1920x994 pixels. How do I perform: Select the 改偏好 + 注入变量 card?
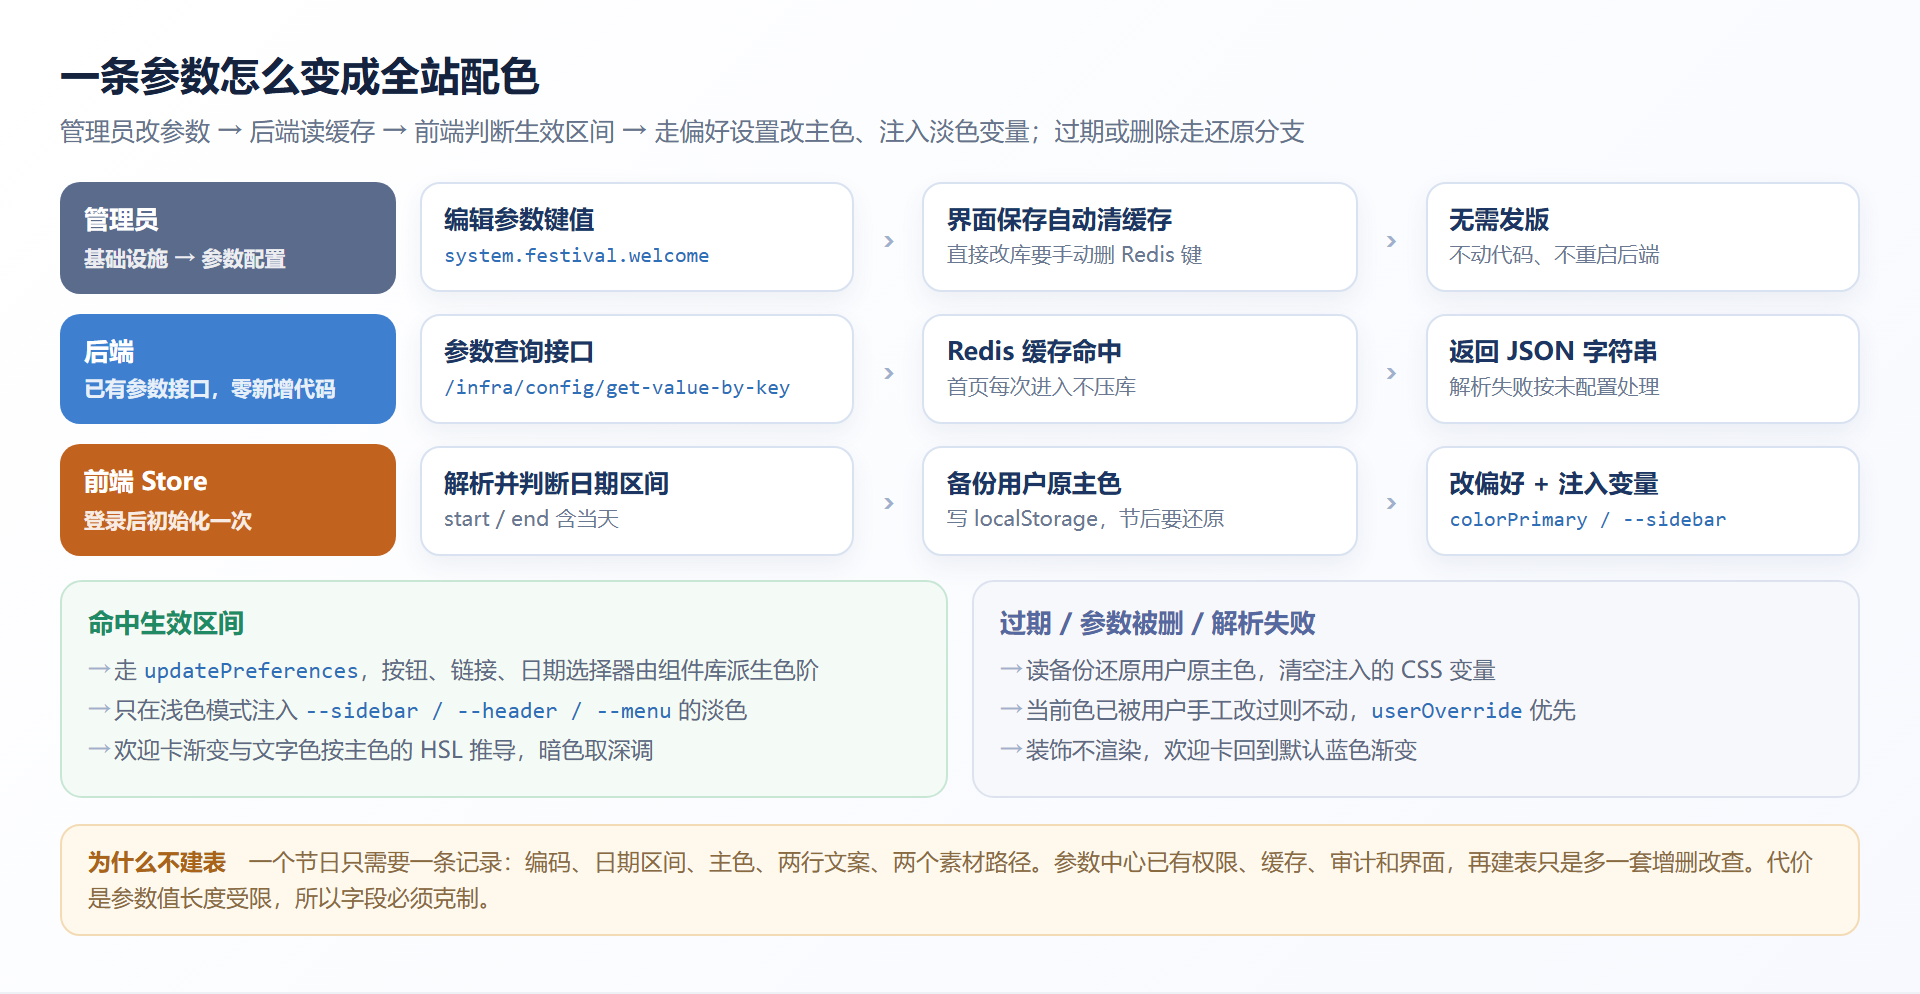tap(1642, 500)
